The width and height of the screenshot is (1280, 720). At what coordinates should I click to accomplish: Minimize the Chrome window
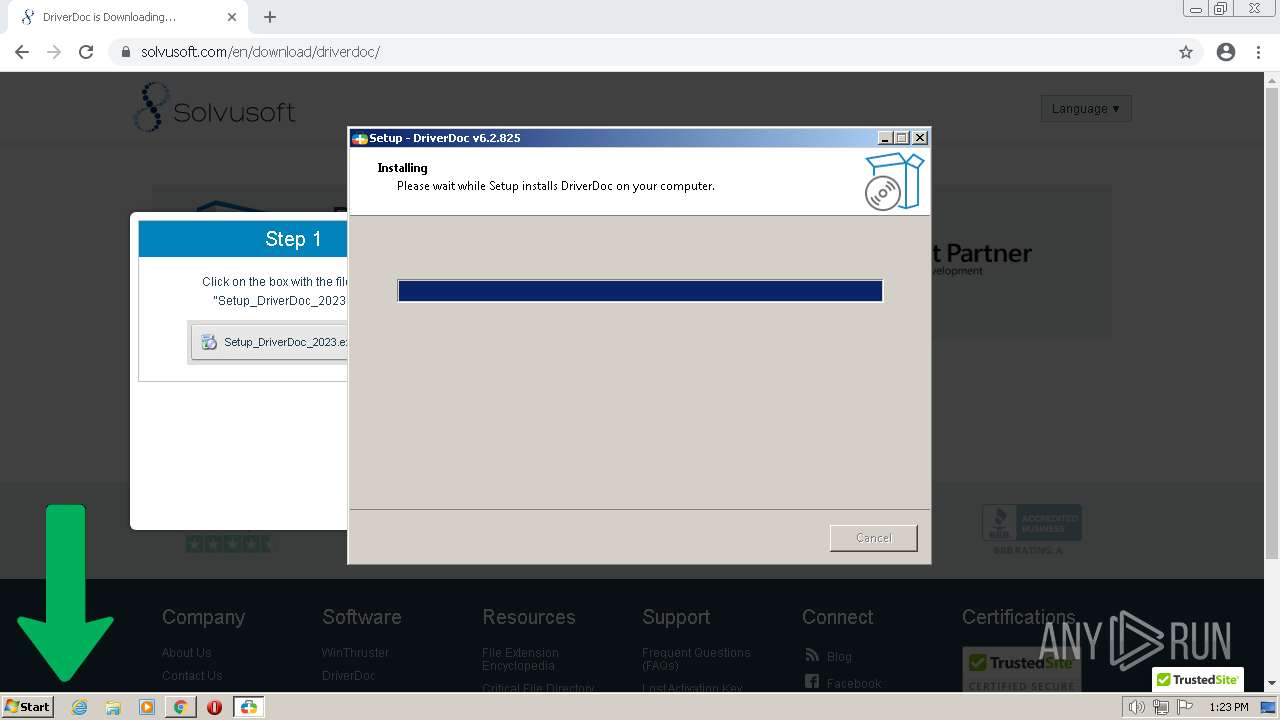coord(1196,9)
